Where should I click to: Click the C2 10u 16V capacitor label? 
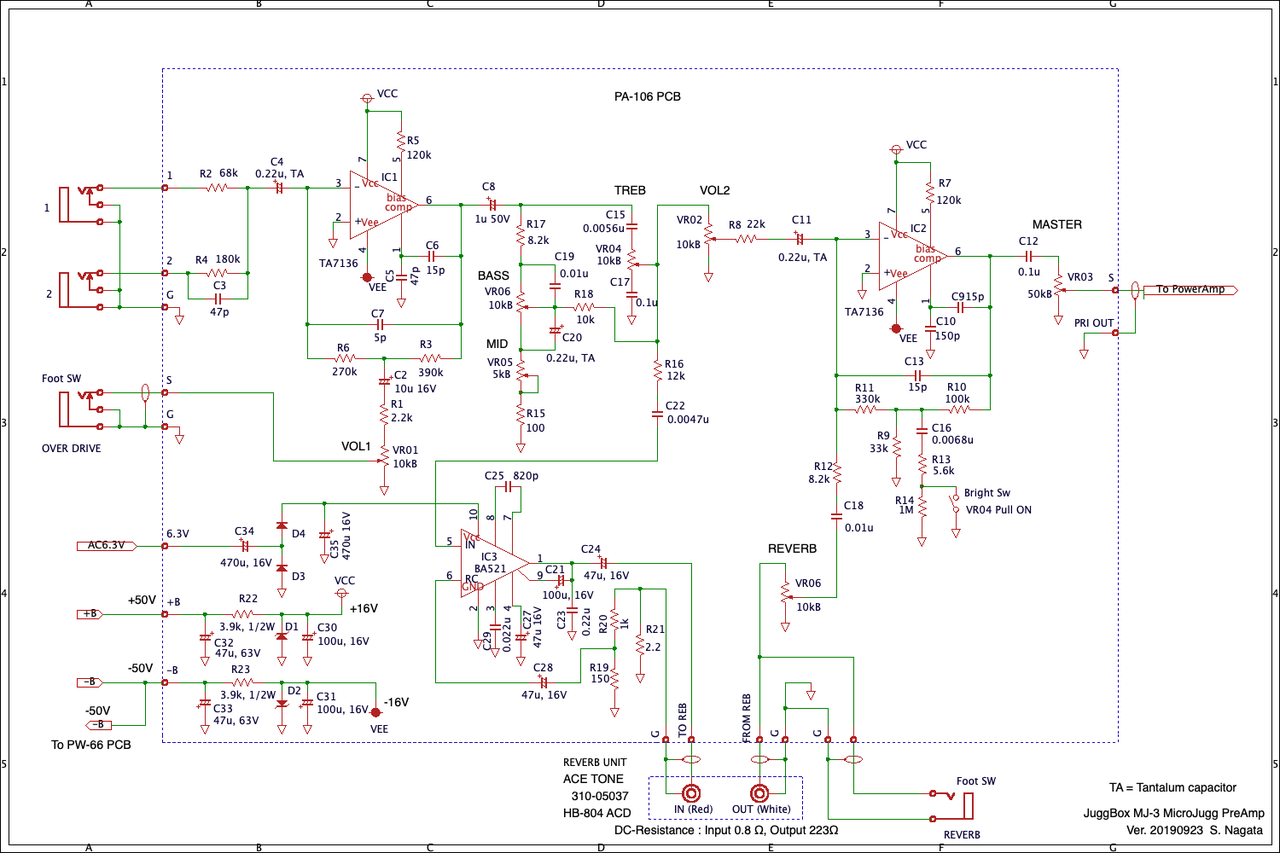click(x=416, y=380)
